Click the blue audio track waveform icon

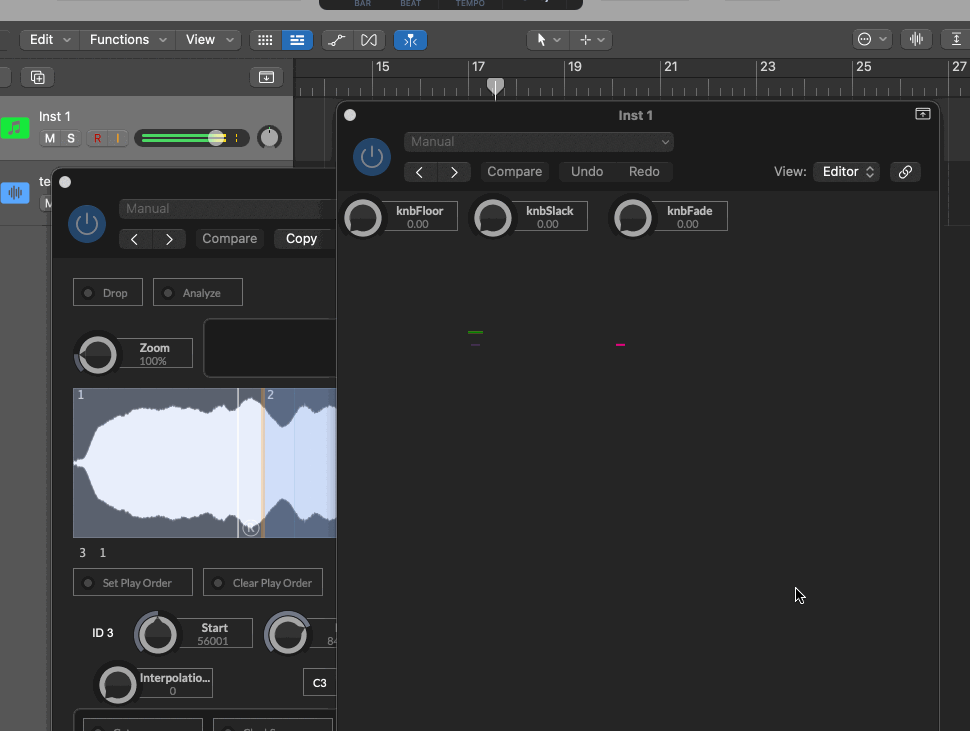point(15,192)
